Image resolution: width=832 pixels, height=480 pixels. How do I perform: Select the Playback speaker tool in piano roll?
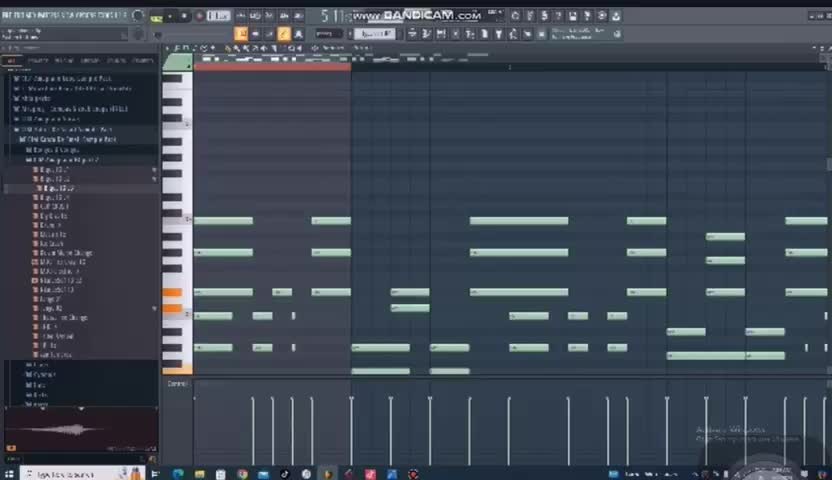(x=299, y=48)
